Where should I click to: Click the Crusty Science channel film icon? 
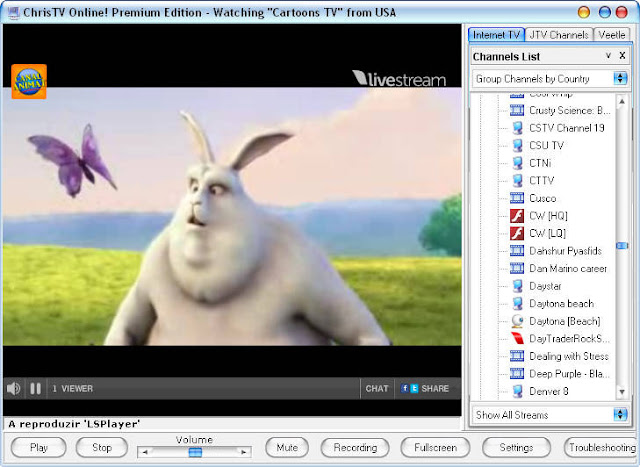pos(517,110)
